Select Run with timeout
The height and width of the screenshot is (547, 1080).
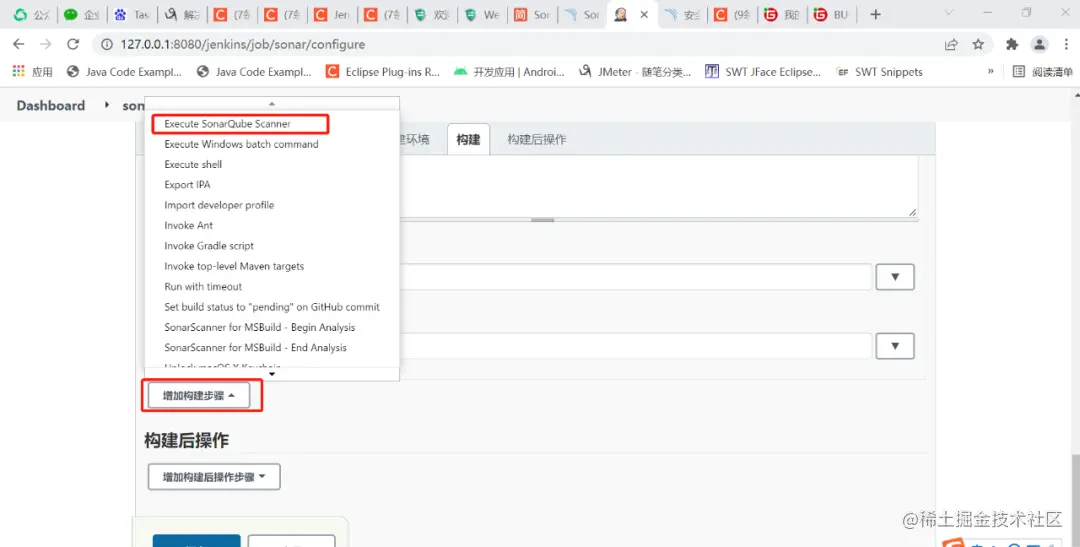tap(203, 286)
